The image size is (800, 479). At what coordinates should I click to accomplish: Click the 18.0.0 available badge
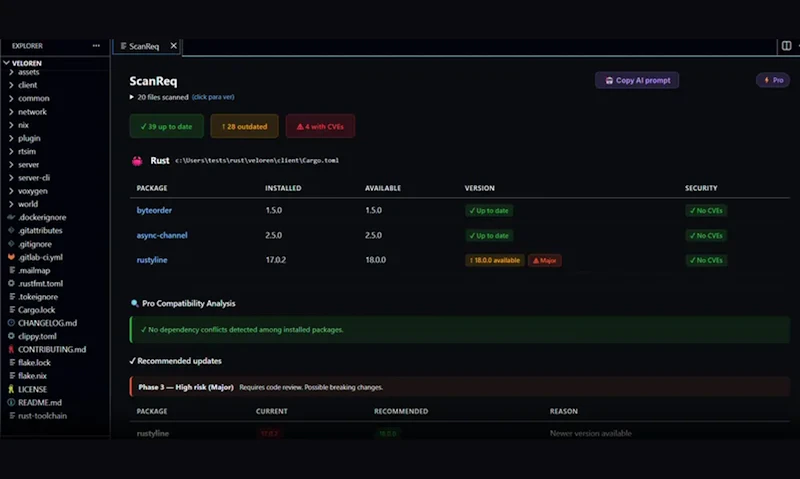[494, 260]
